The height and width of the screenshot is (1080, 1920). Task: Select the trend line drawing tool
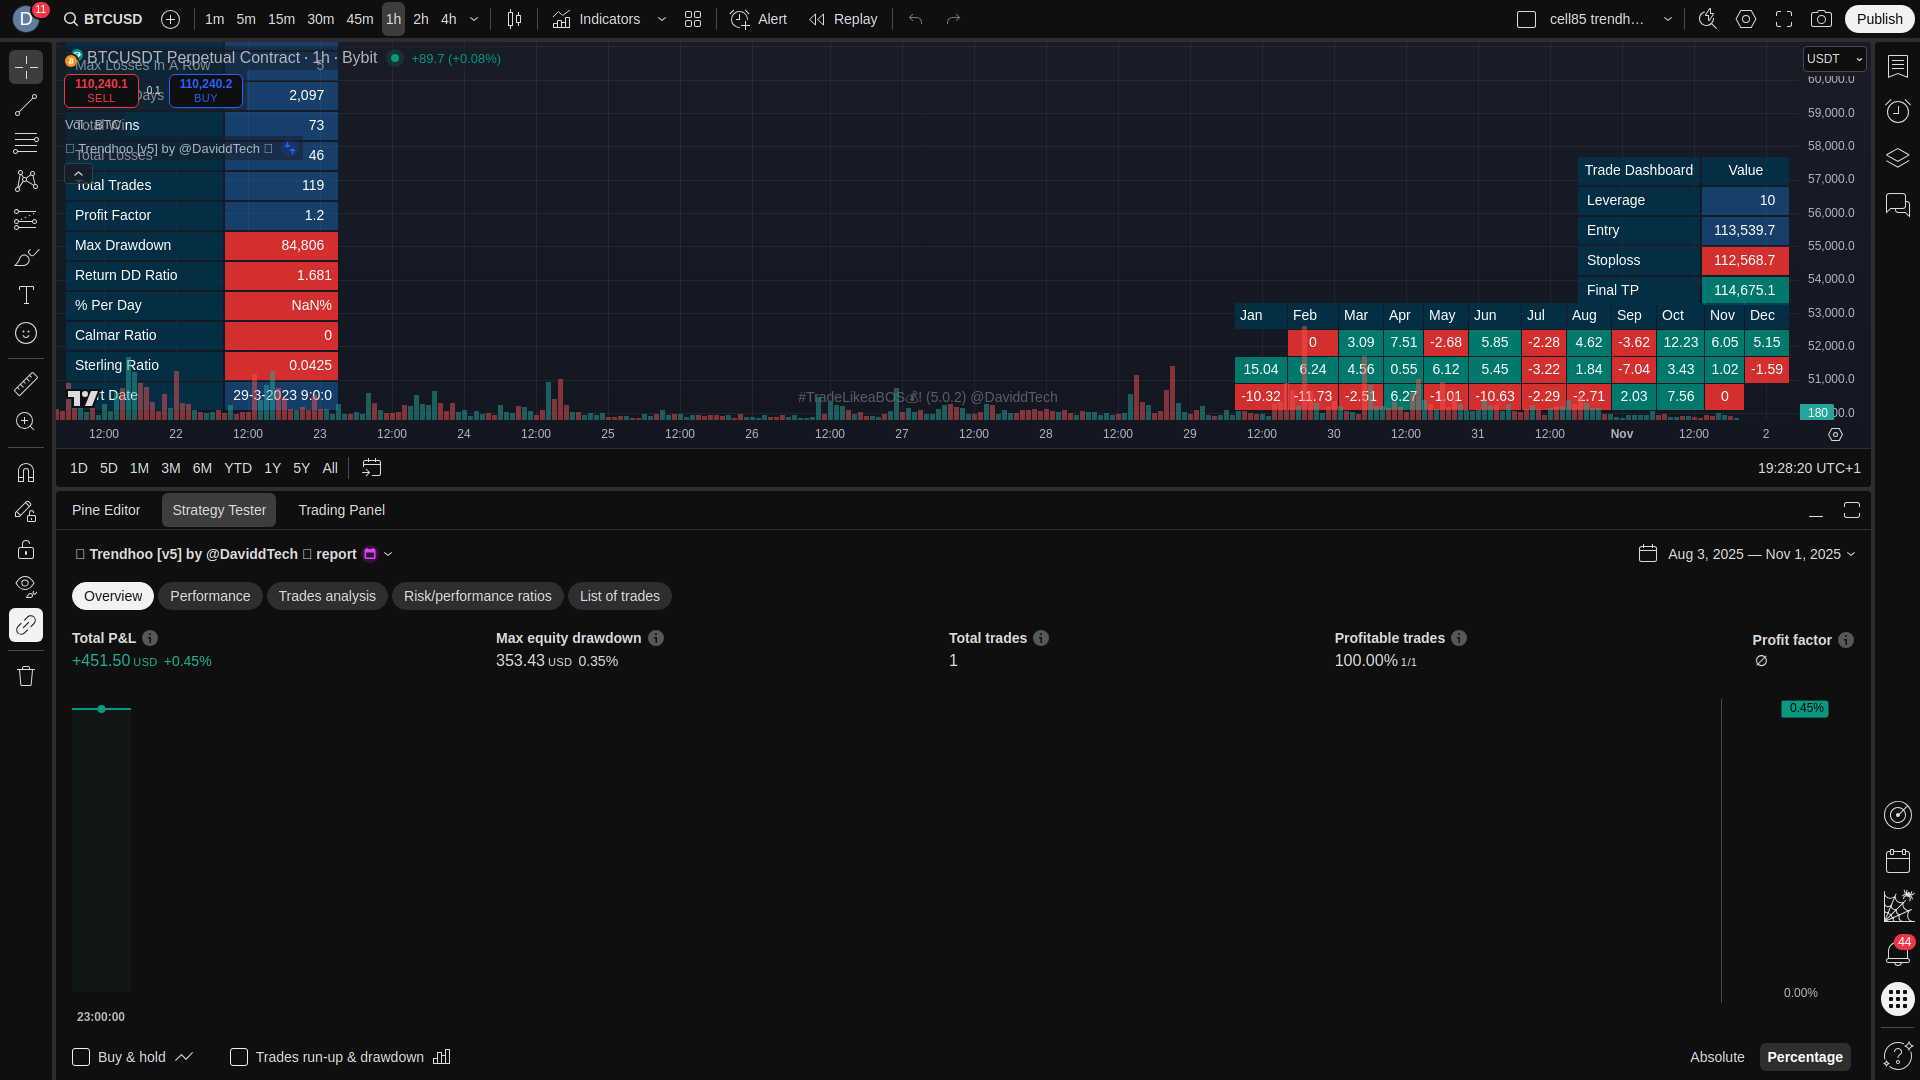coord(26,105)
